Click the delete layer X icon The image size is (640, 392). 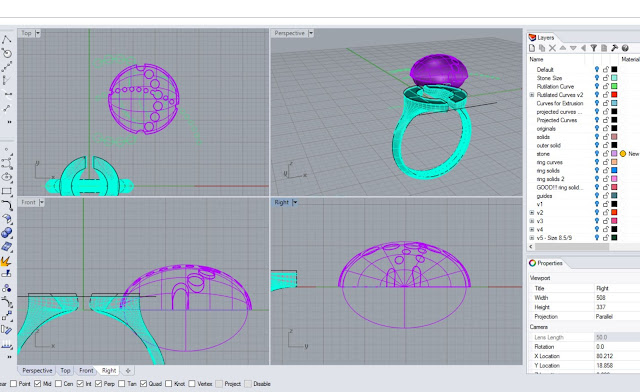click(552, 48)
